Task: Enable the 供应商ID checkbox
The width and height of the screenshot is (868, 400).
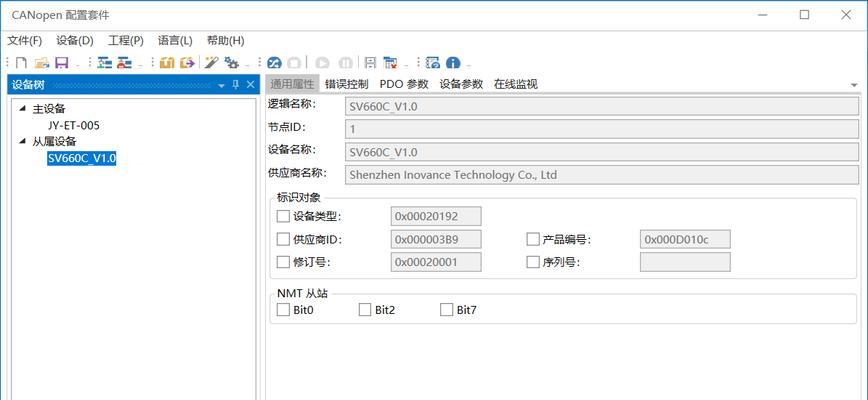Action: [283, 239]
